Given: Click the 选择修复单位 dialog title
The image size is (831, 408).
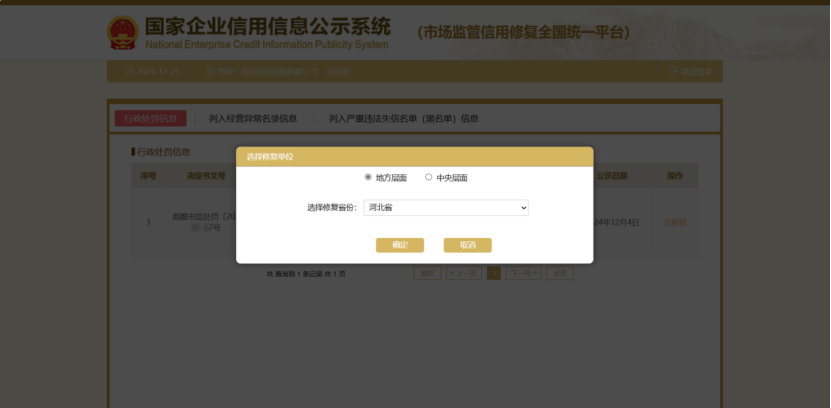Looking at the screenshot, I should [270, 157].
